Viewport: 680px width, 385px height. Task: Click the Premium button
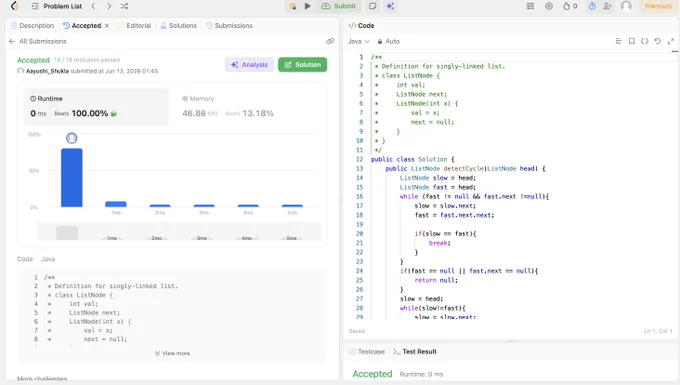pos(658,6)
